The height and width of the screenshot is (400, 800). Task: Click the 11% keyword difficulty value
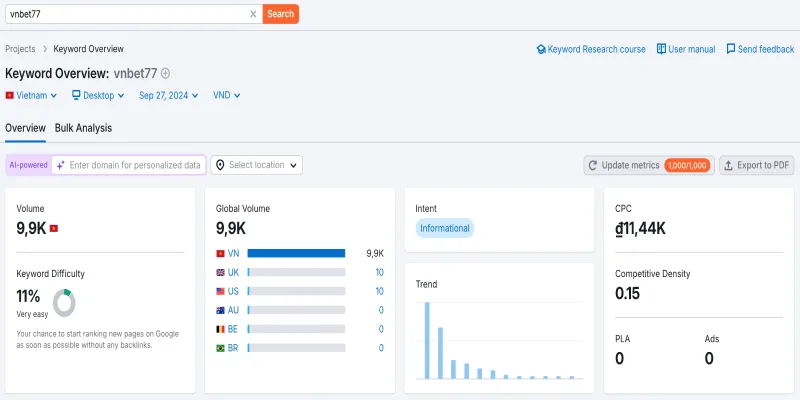28,296
